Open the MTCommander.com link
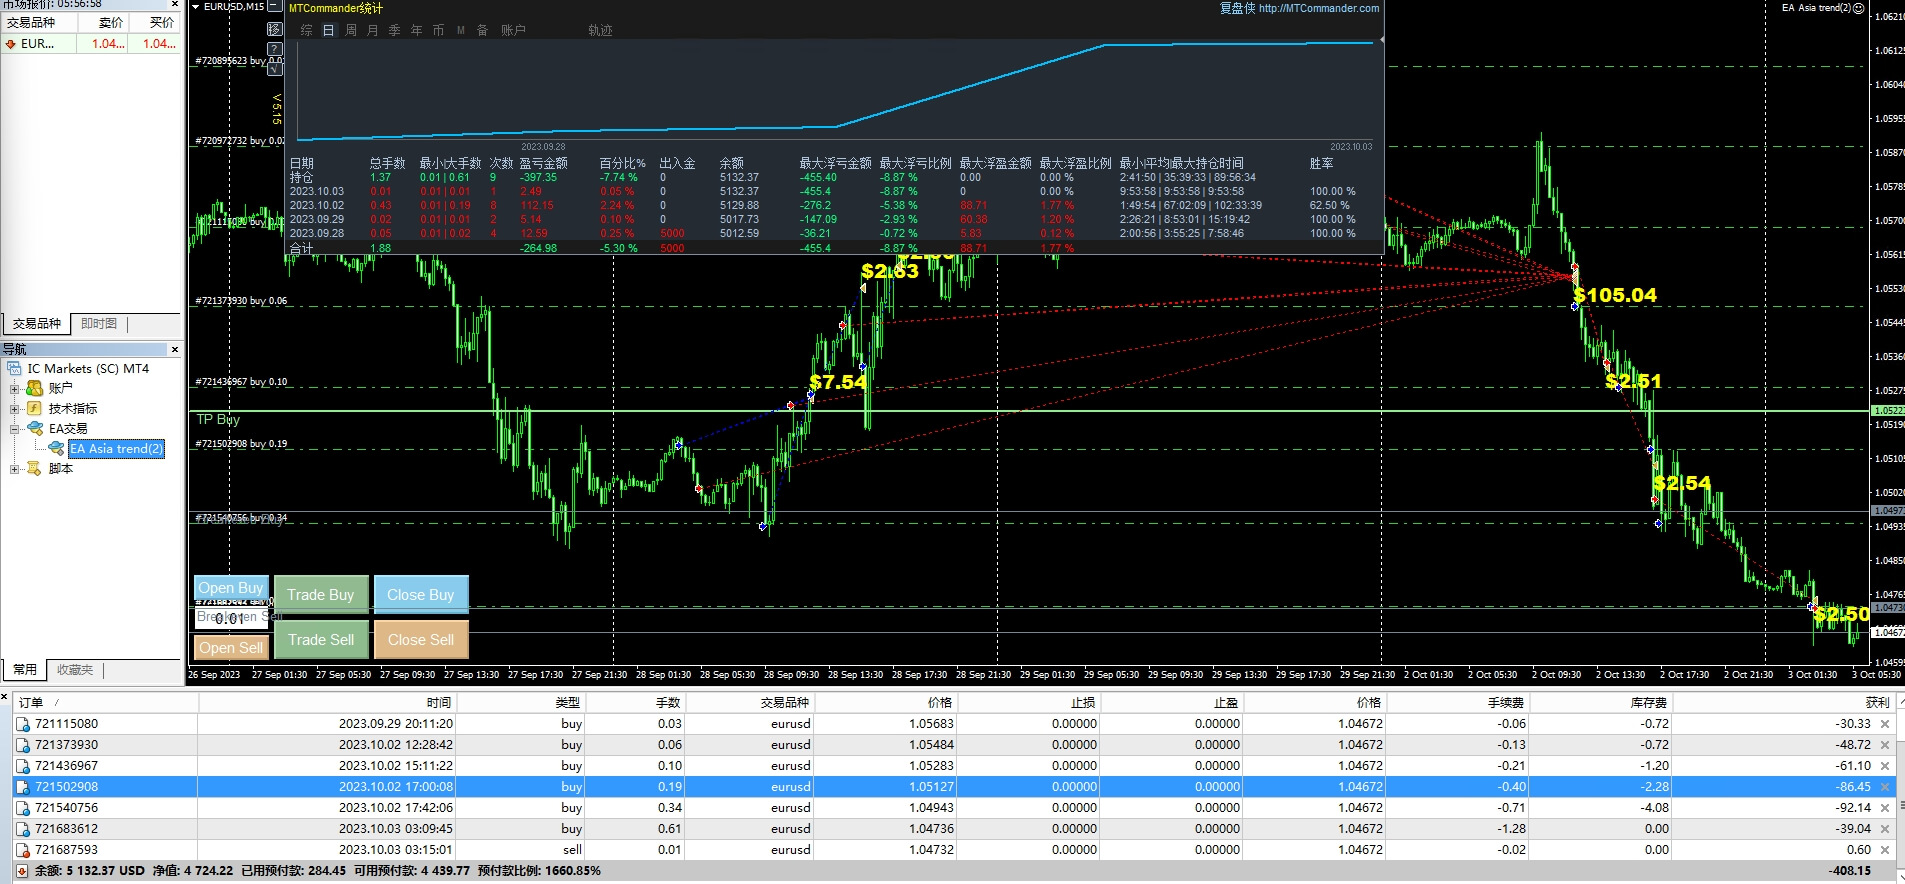The height and width of the screenshot is (884, 1905). pyautogui.click(x=1318, y=8)
